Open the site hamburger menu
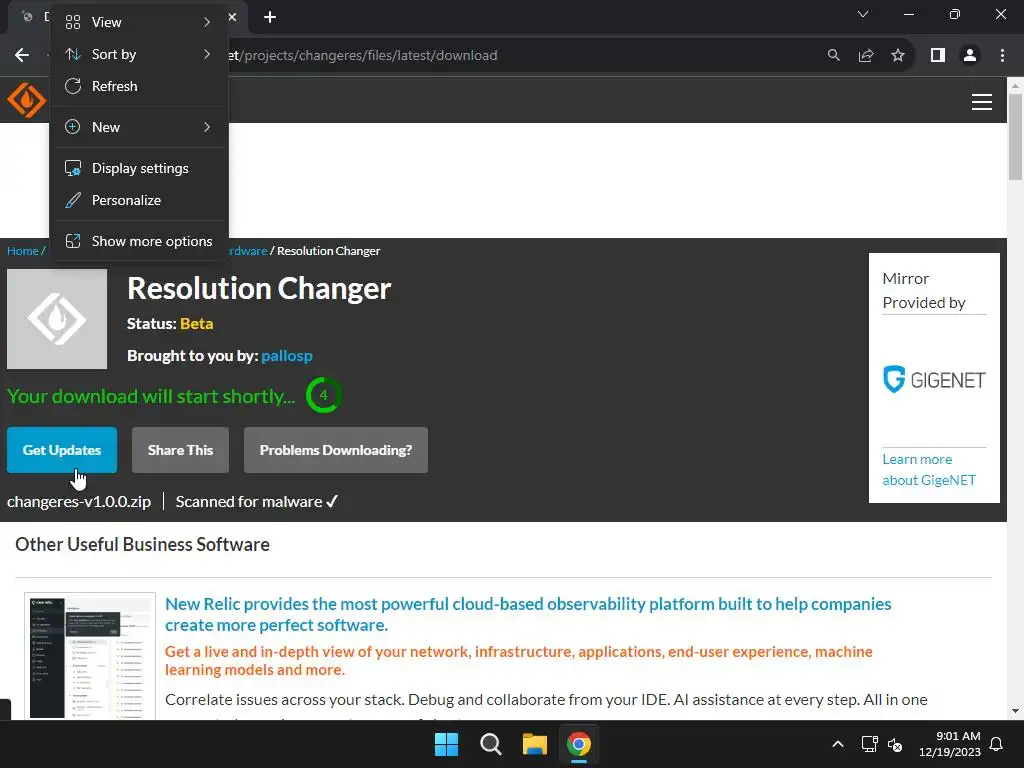This screenshot has width=1024, height=768. coord(982,102)
